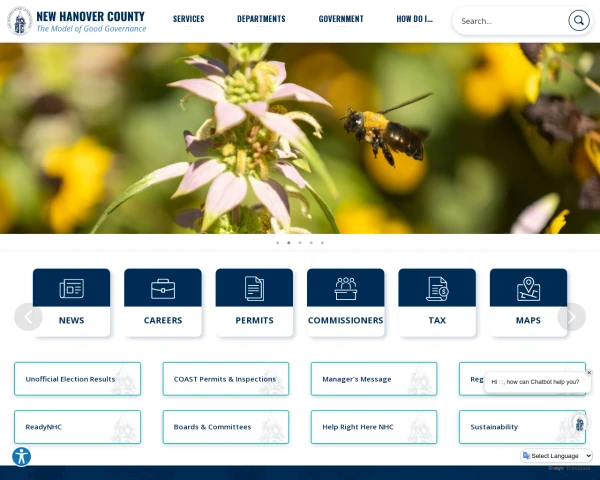Image resolution: width=600 pixels, height=480 pixels.
Task: Click the New Hanover County seal logo
Action: tap(20, 21)
